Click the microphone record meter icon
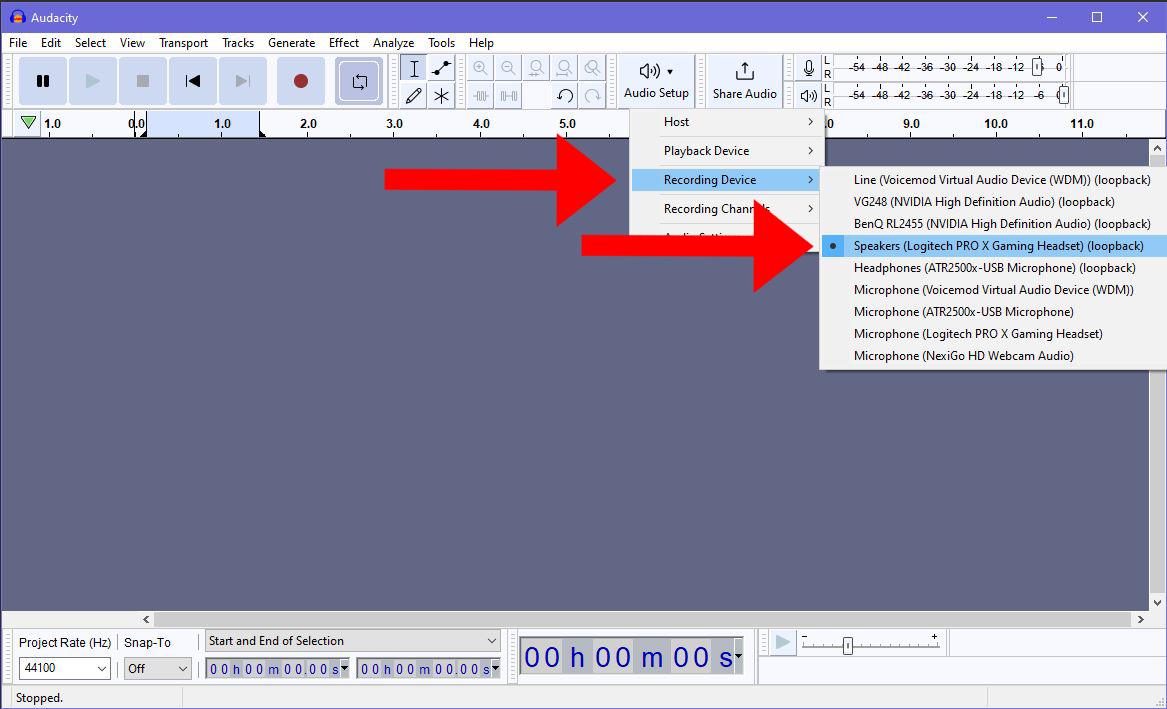Image resolution: width=1167 pixels, height=709 pixels. [808, 68]
